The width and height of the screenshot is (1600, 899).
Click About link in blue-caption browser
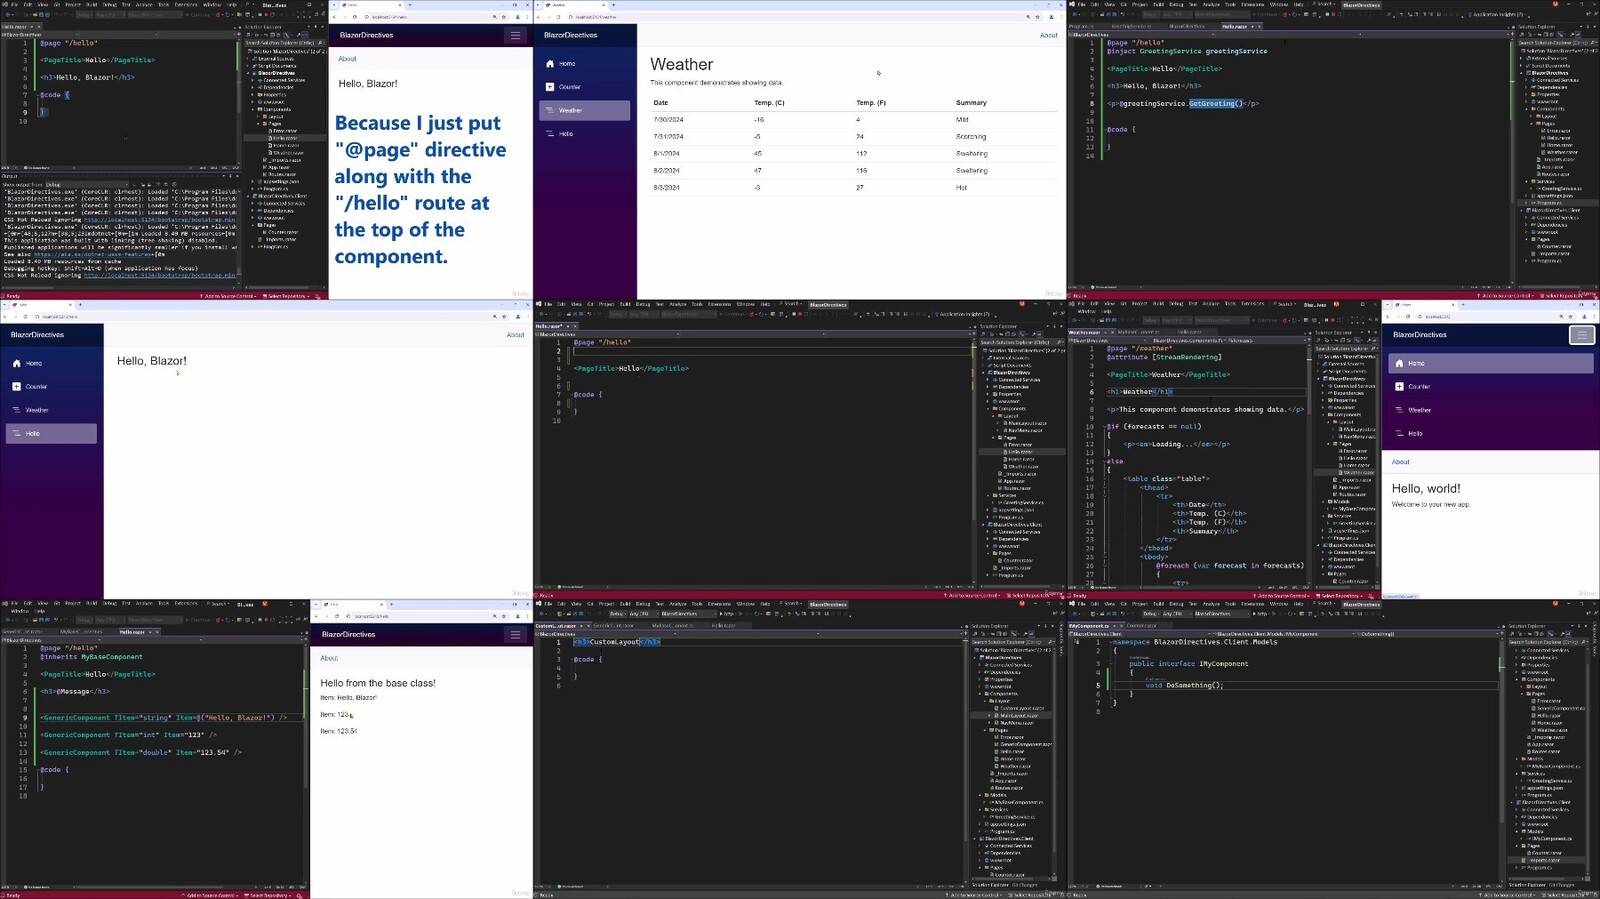347,59
